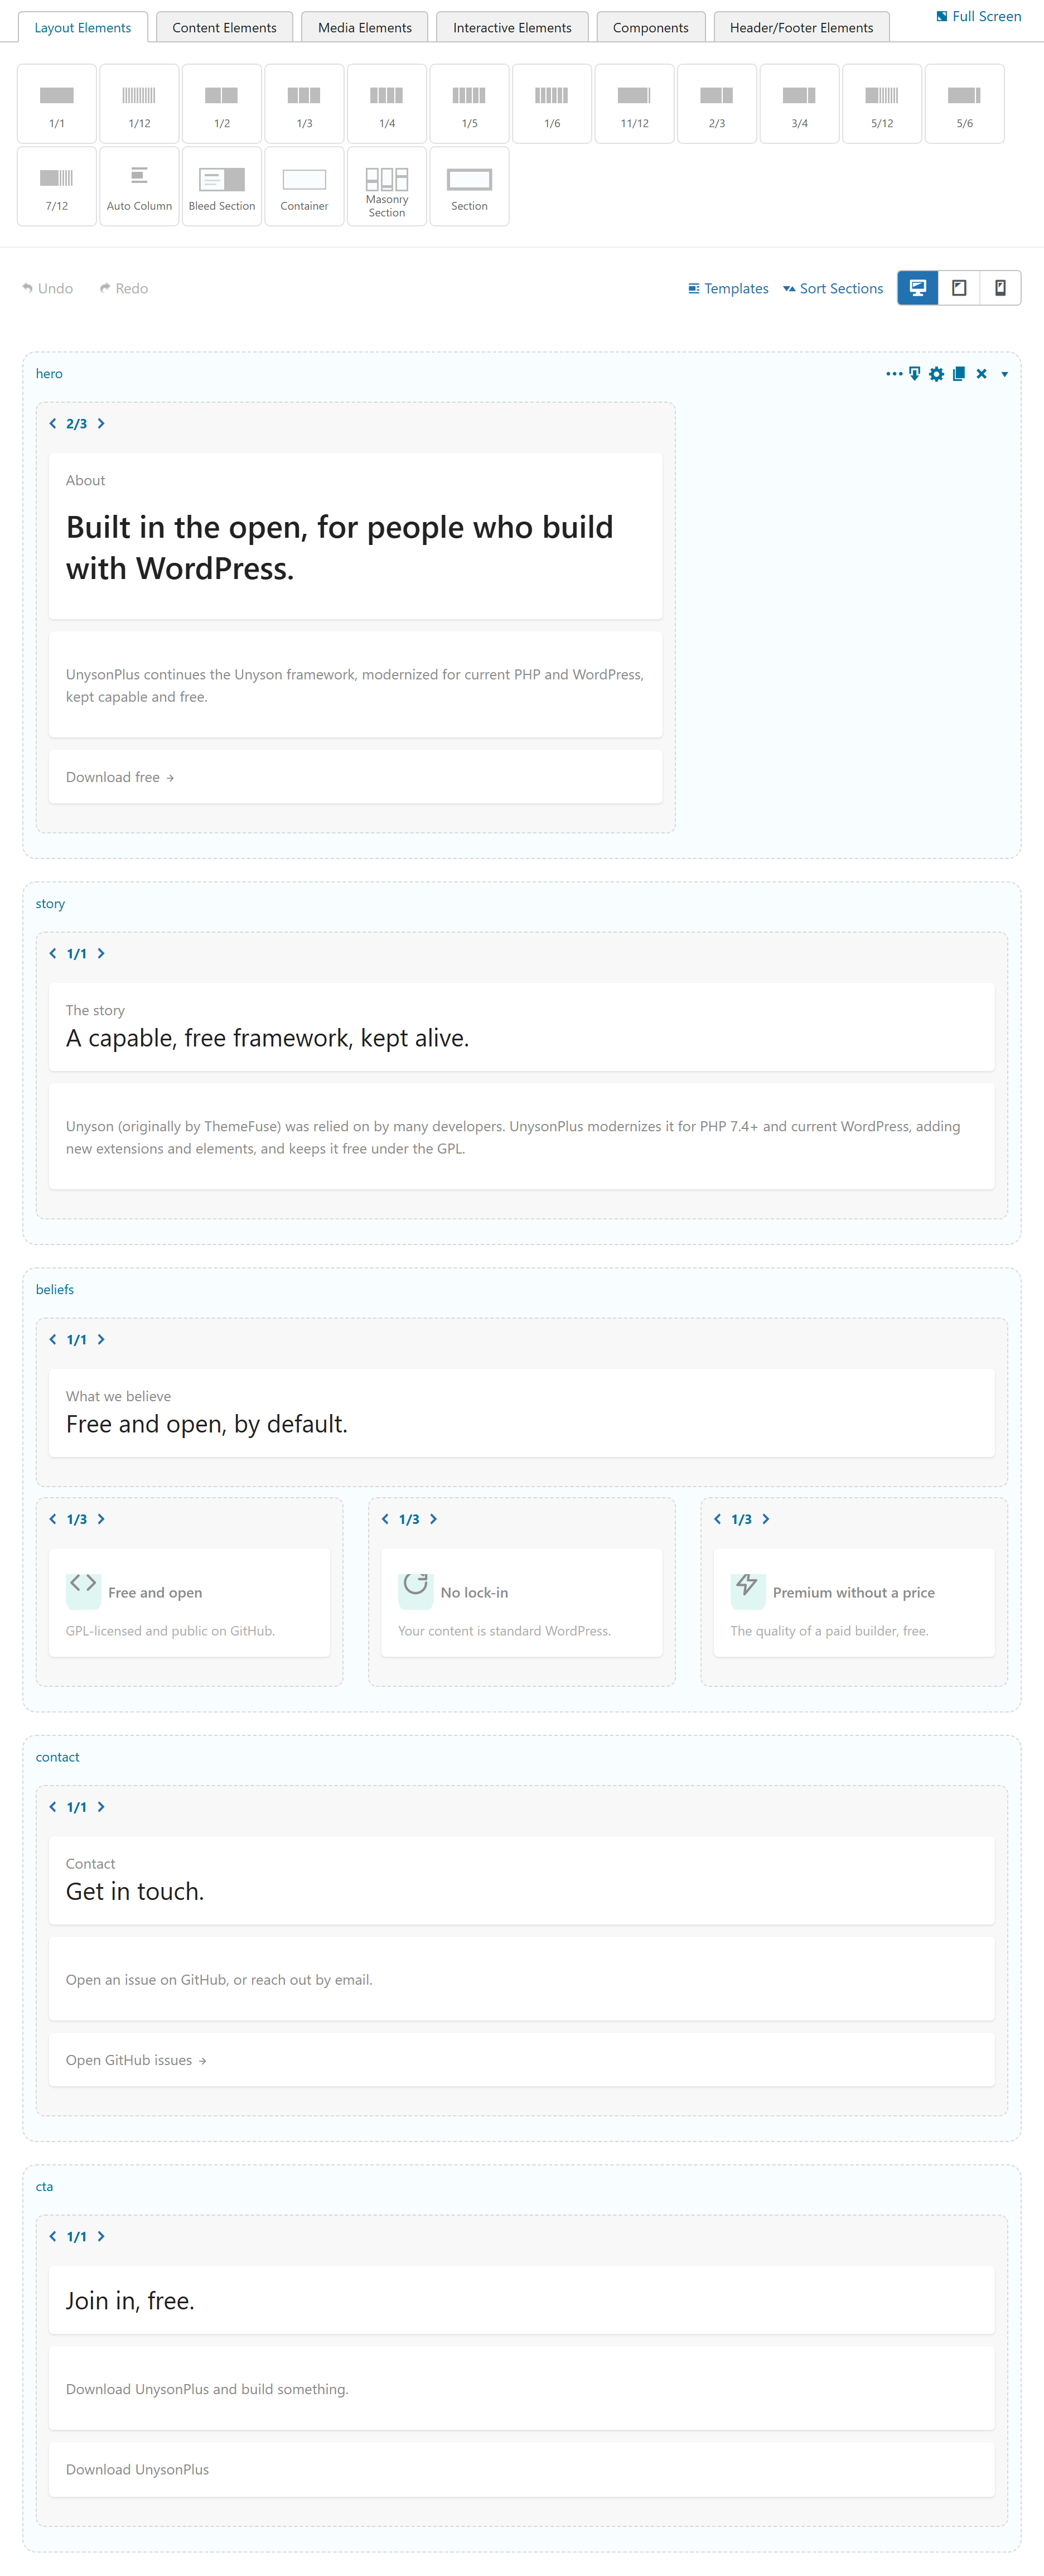Add a 1/3 column element from the toolbar
Image resolution: width=1044 pixels, height=2576 pixels.
click(x=305, y=104)
